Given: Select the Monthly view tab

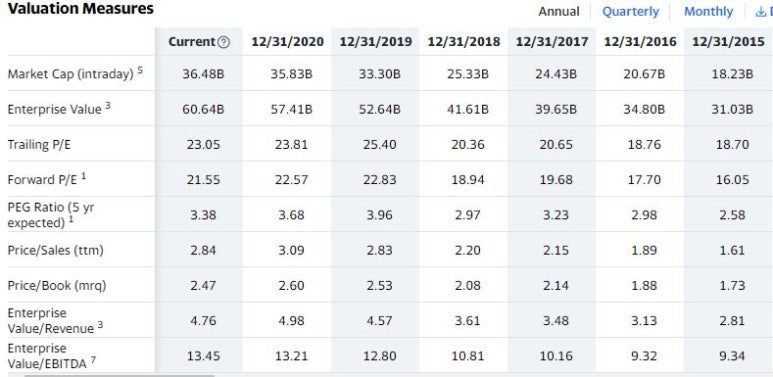Looking at the screenshot, I should 708,11.
